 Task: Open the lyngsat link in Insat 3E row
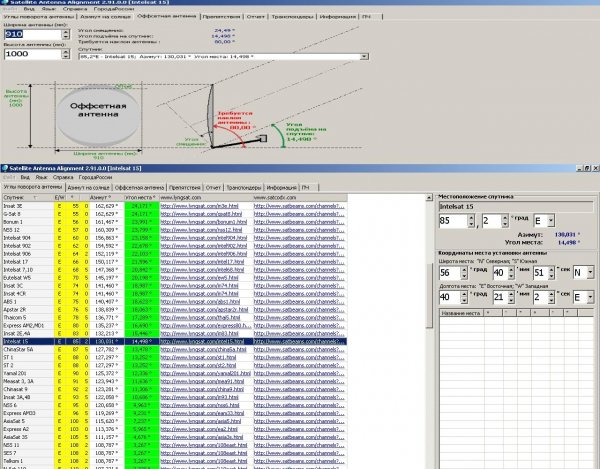click(x=199, y=206)
